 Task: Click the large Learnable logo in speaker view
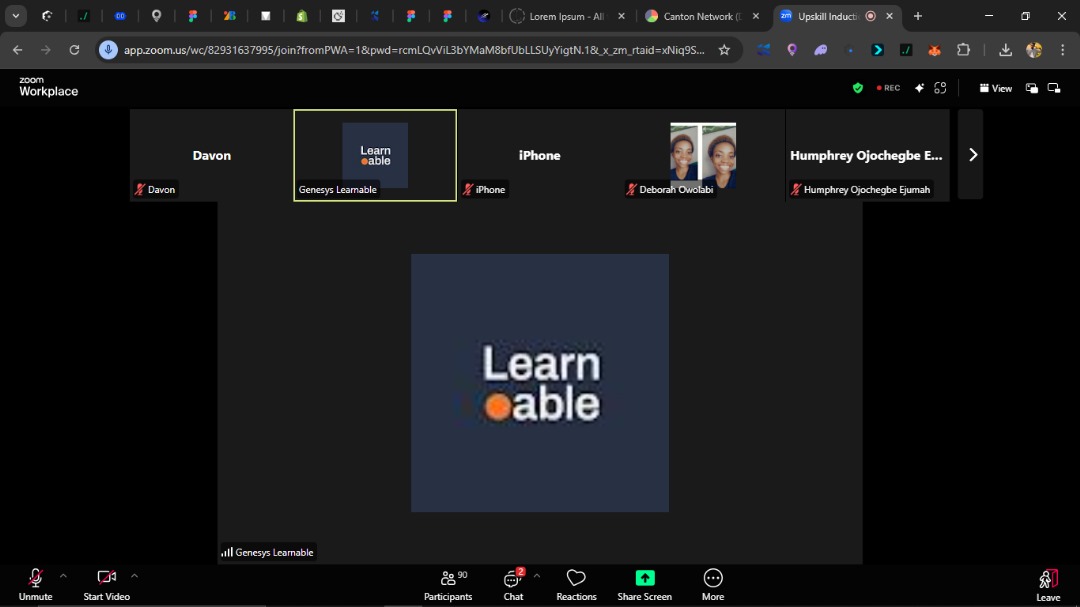click(x=540, y=382)
